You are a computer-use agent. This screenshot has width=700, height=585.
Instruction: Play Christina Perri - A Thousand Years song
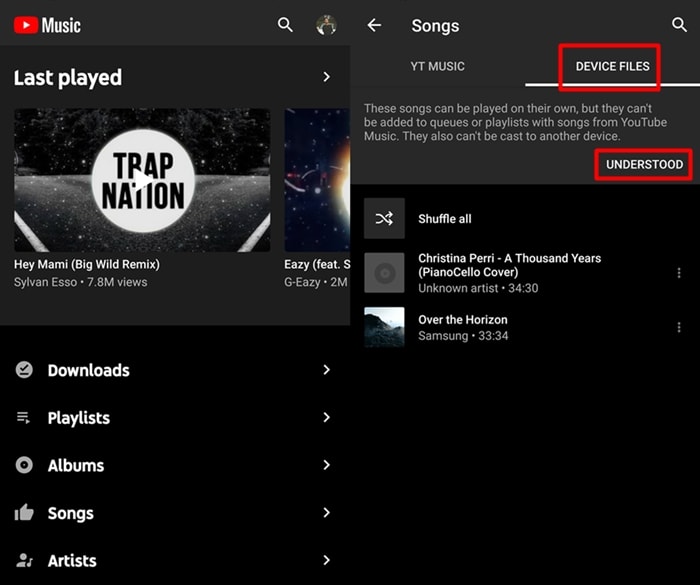509,265
